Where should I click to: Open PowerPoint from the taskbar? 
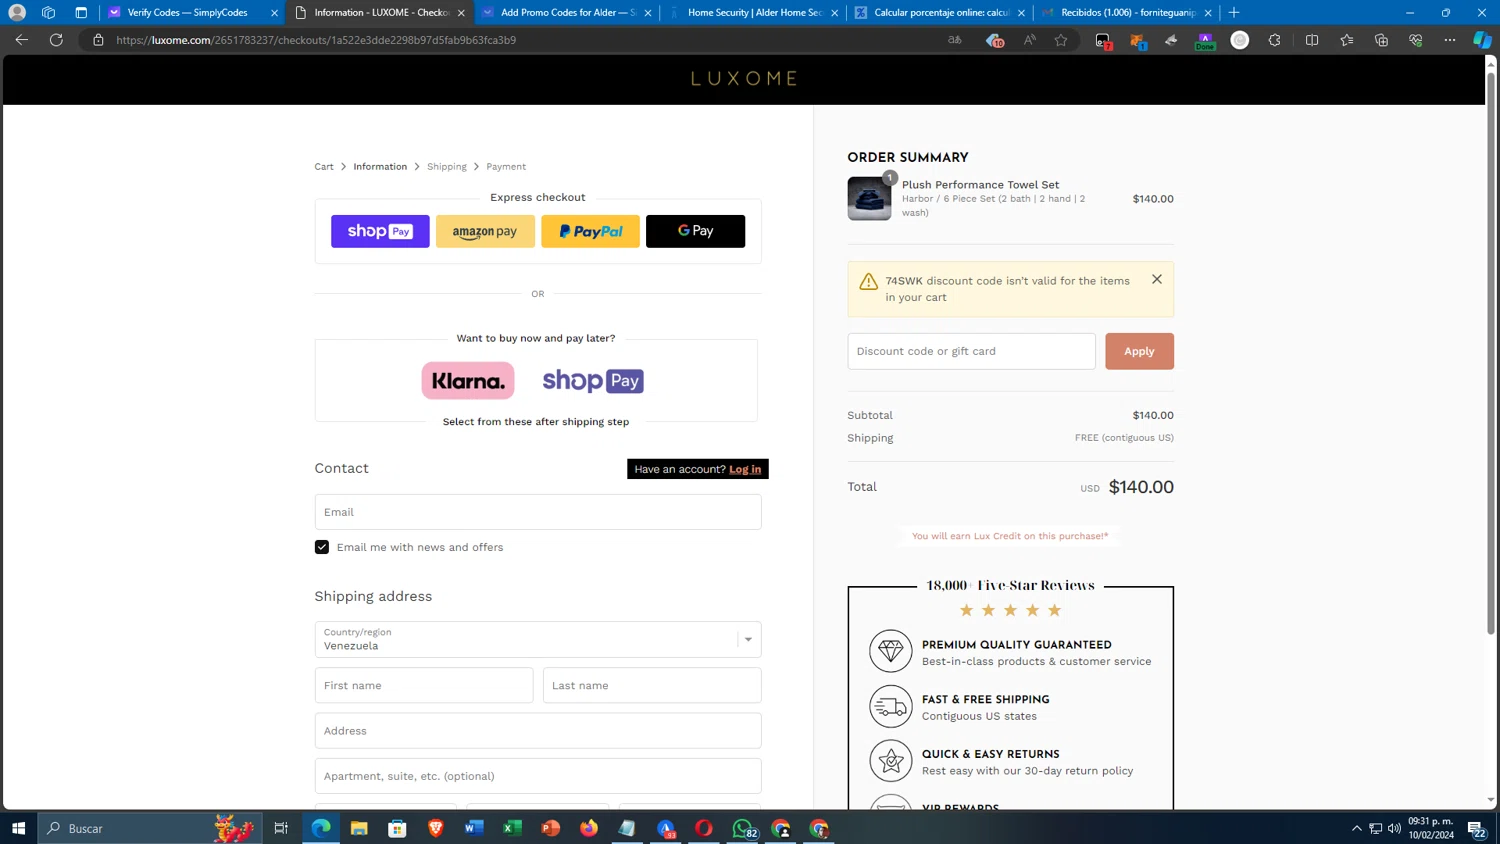(551, 828)
